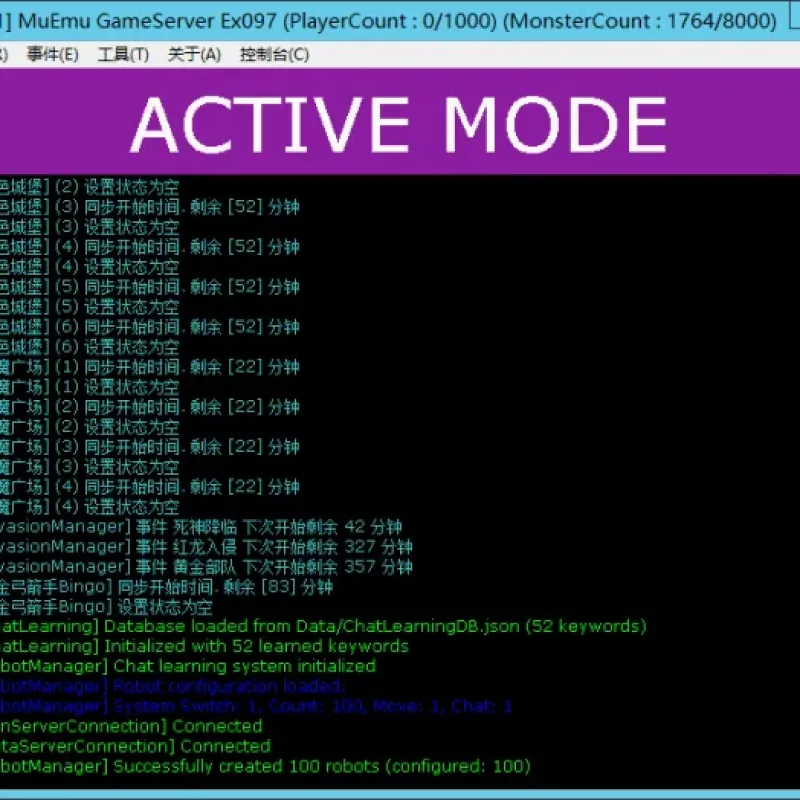800x800 pixels.
Task: Select the 城堡 (6) 同步开始时间 [52] 分钟 line
Action: tap(149, 327)
